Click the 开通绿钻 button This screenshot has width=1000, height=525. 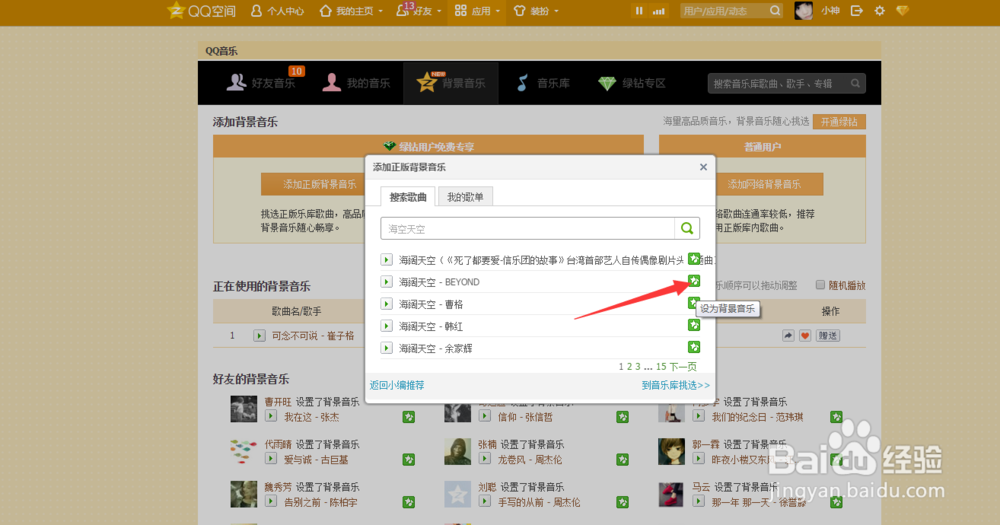tap(839, 122)
